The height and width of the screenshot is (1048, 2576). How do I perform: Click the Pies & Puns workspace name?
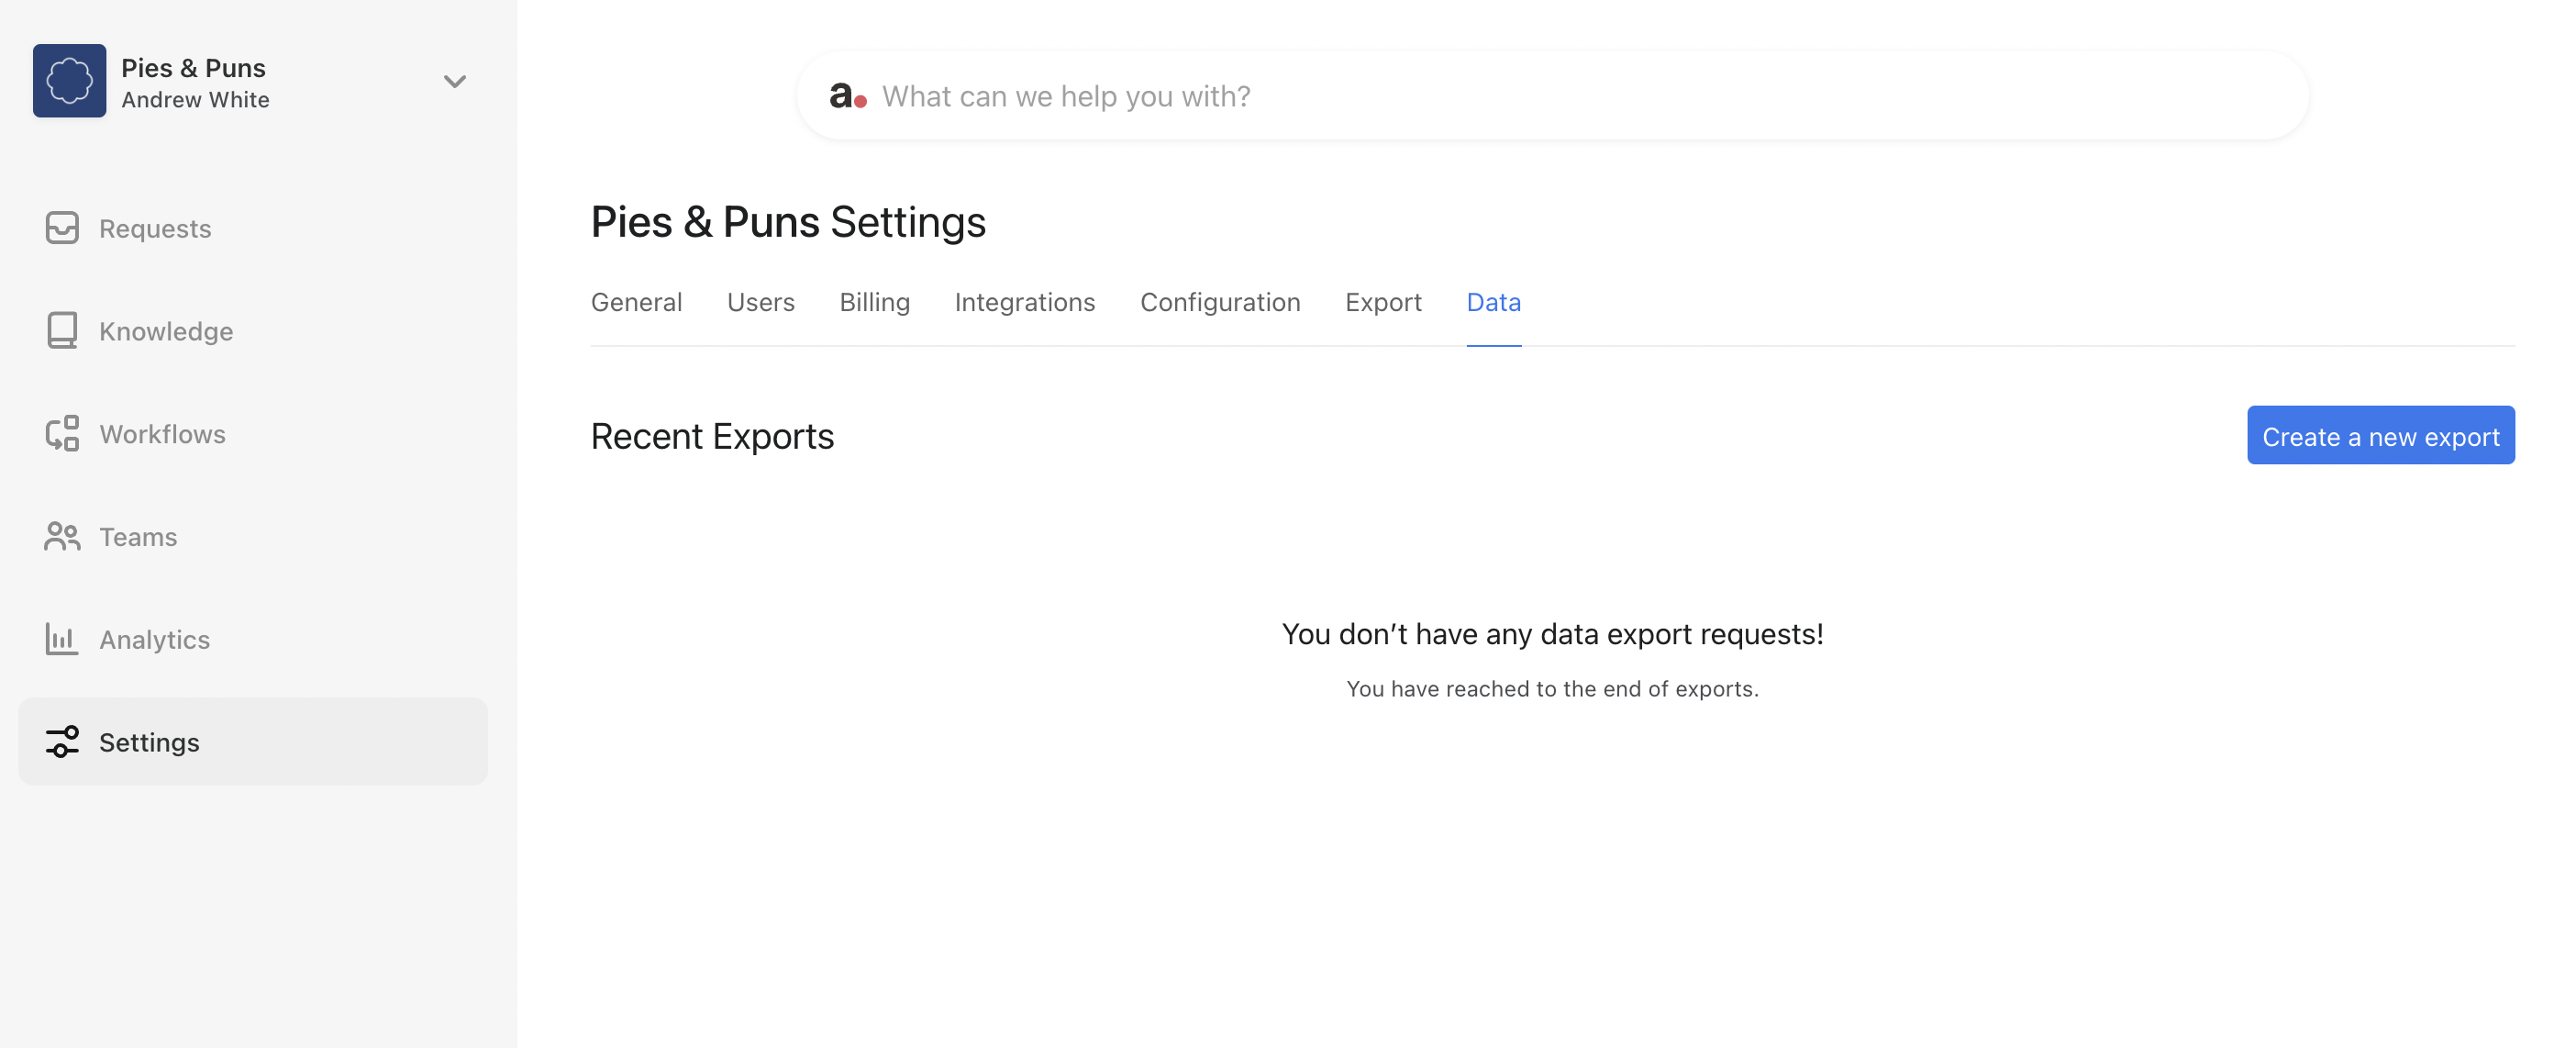(x=193, y=68)
